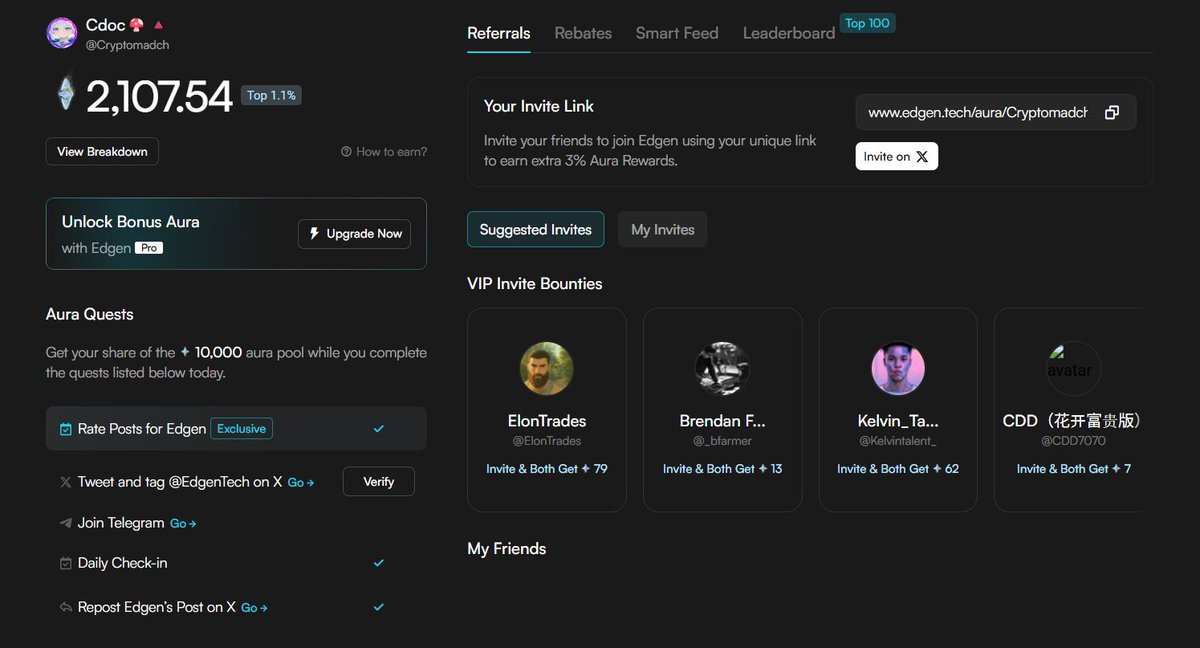Switch to the Rebates tab
Screen dimensions: 1200x648
click(x=583, y=33)
